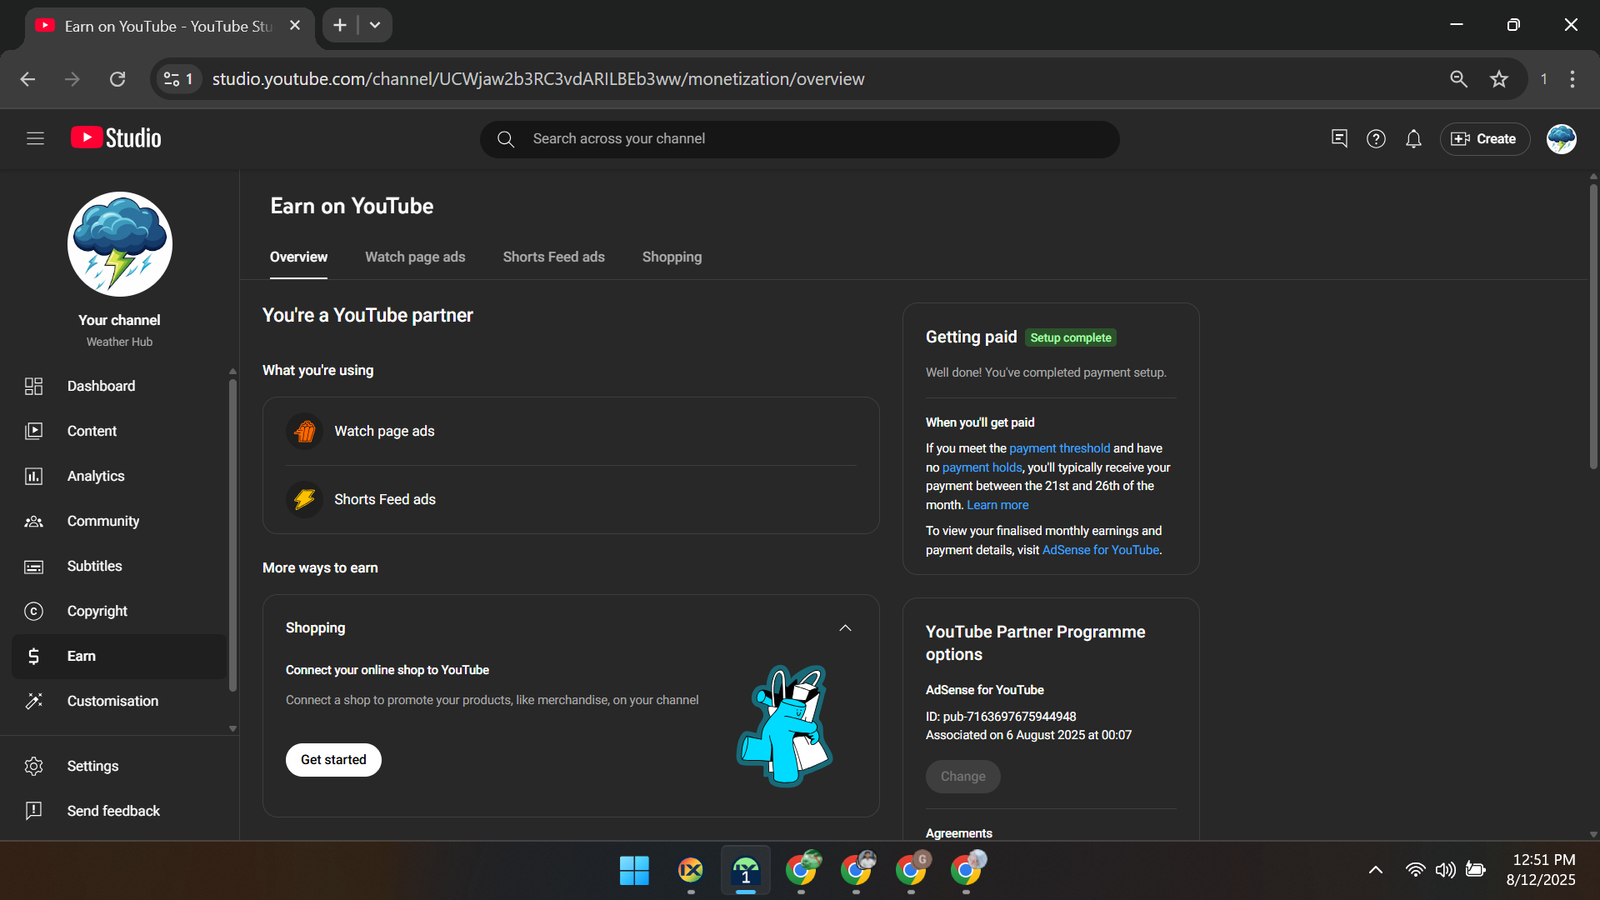Switch to the Watch page ads tab
1600x900 pixels.
coord(415,257)
